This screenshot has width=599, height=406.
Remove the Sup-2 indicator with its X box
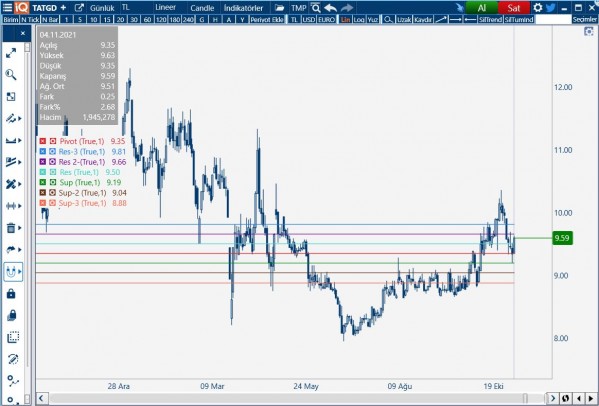[43, 192]
